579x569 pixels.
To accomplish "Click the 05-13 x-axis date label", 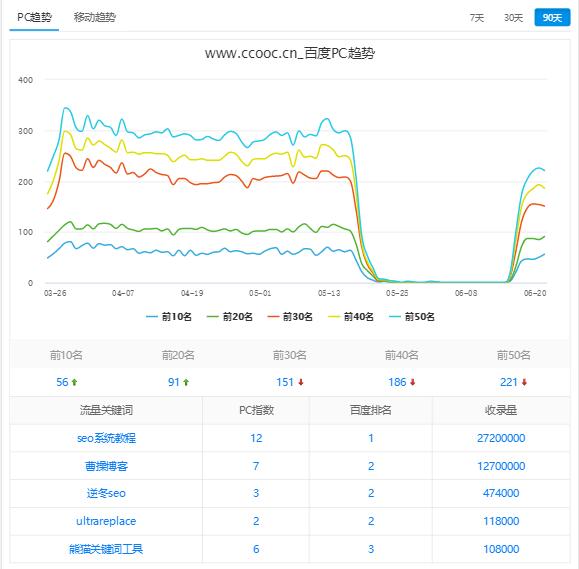I will (329, 293).
